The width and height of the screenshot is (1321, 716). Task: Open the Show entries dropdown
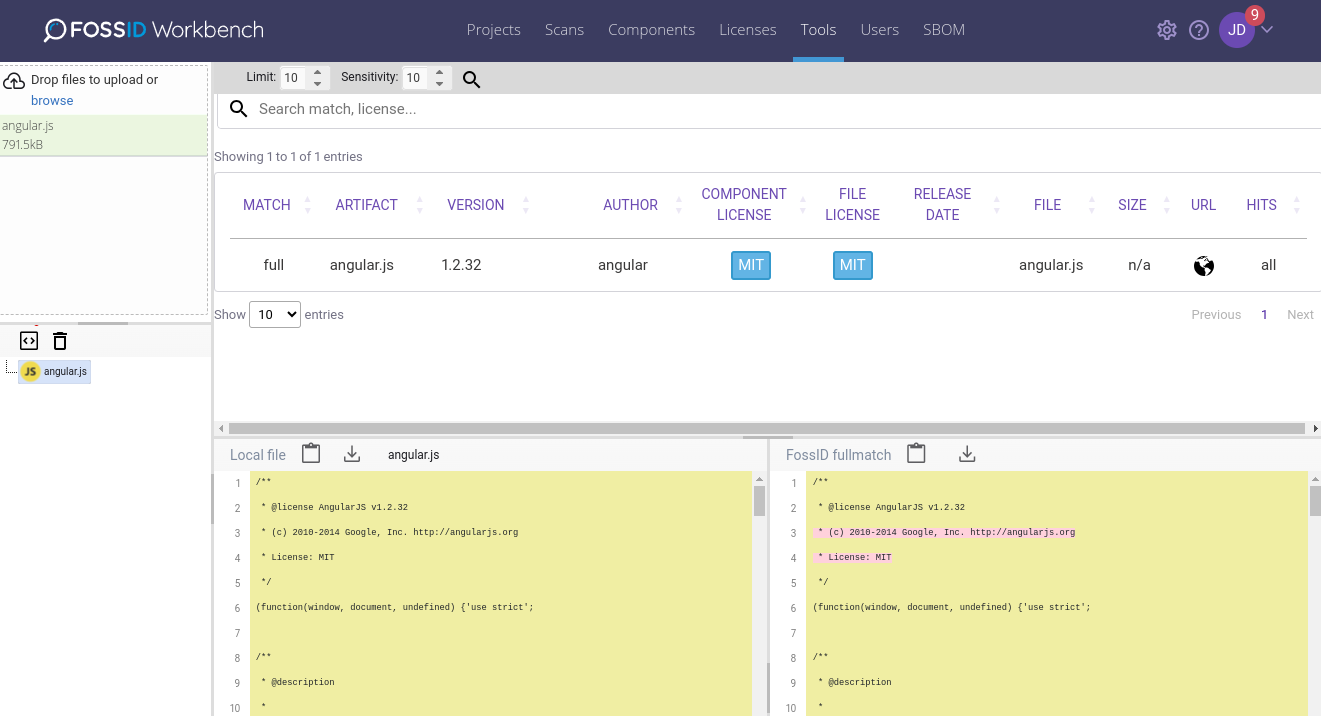(x=275, y=314)
